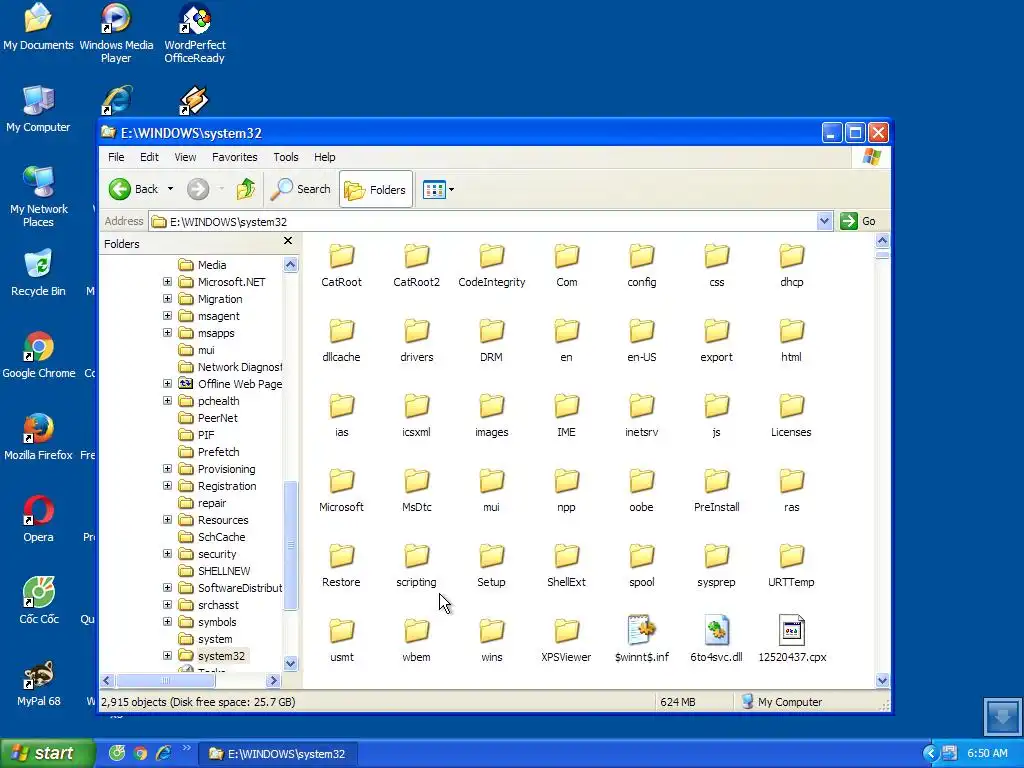Expand the security tree node
The width and height of the screenshot is (1024, 768).
[x=167, y=553]
